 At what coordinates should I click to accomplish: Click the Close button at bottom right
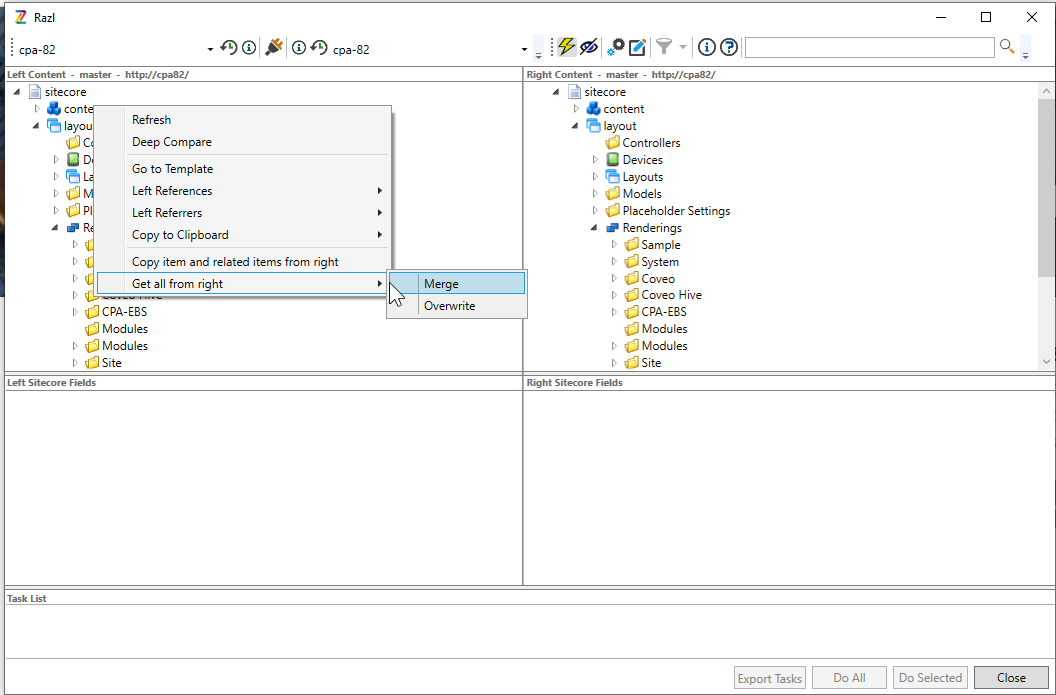pyautogui.click(x=1011, y=677)
